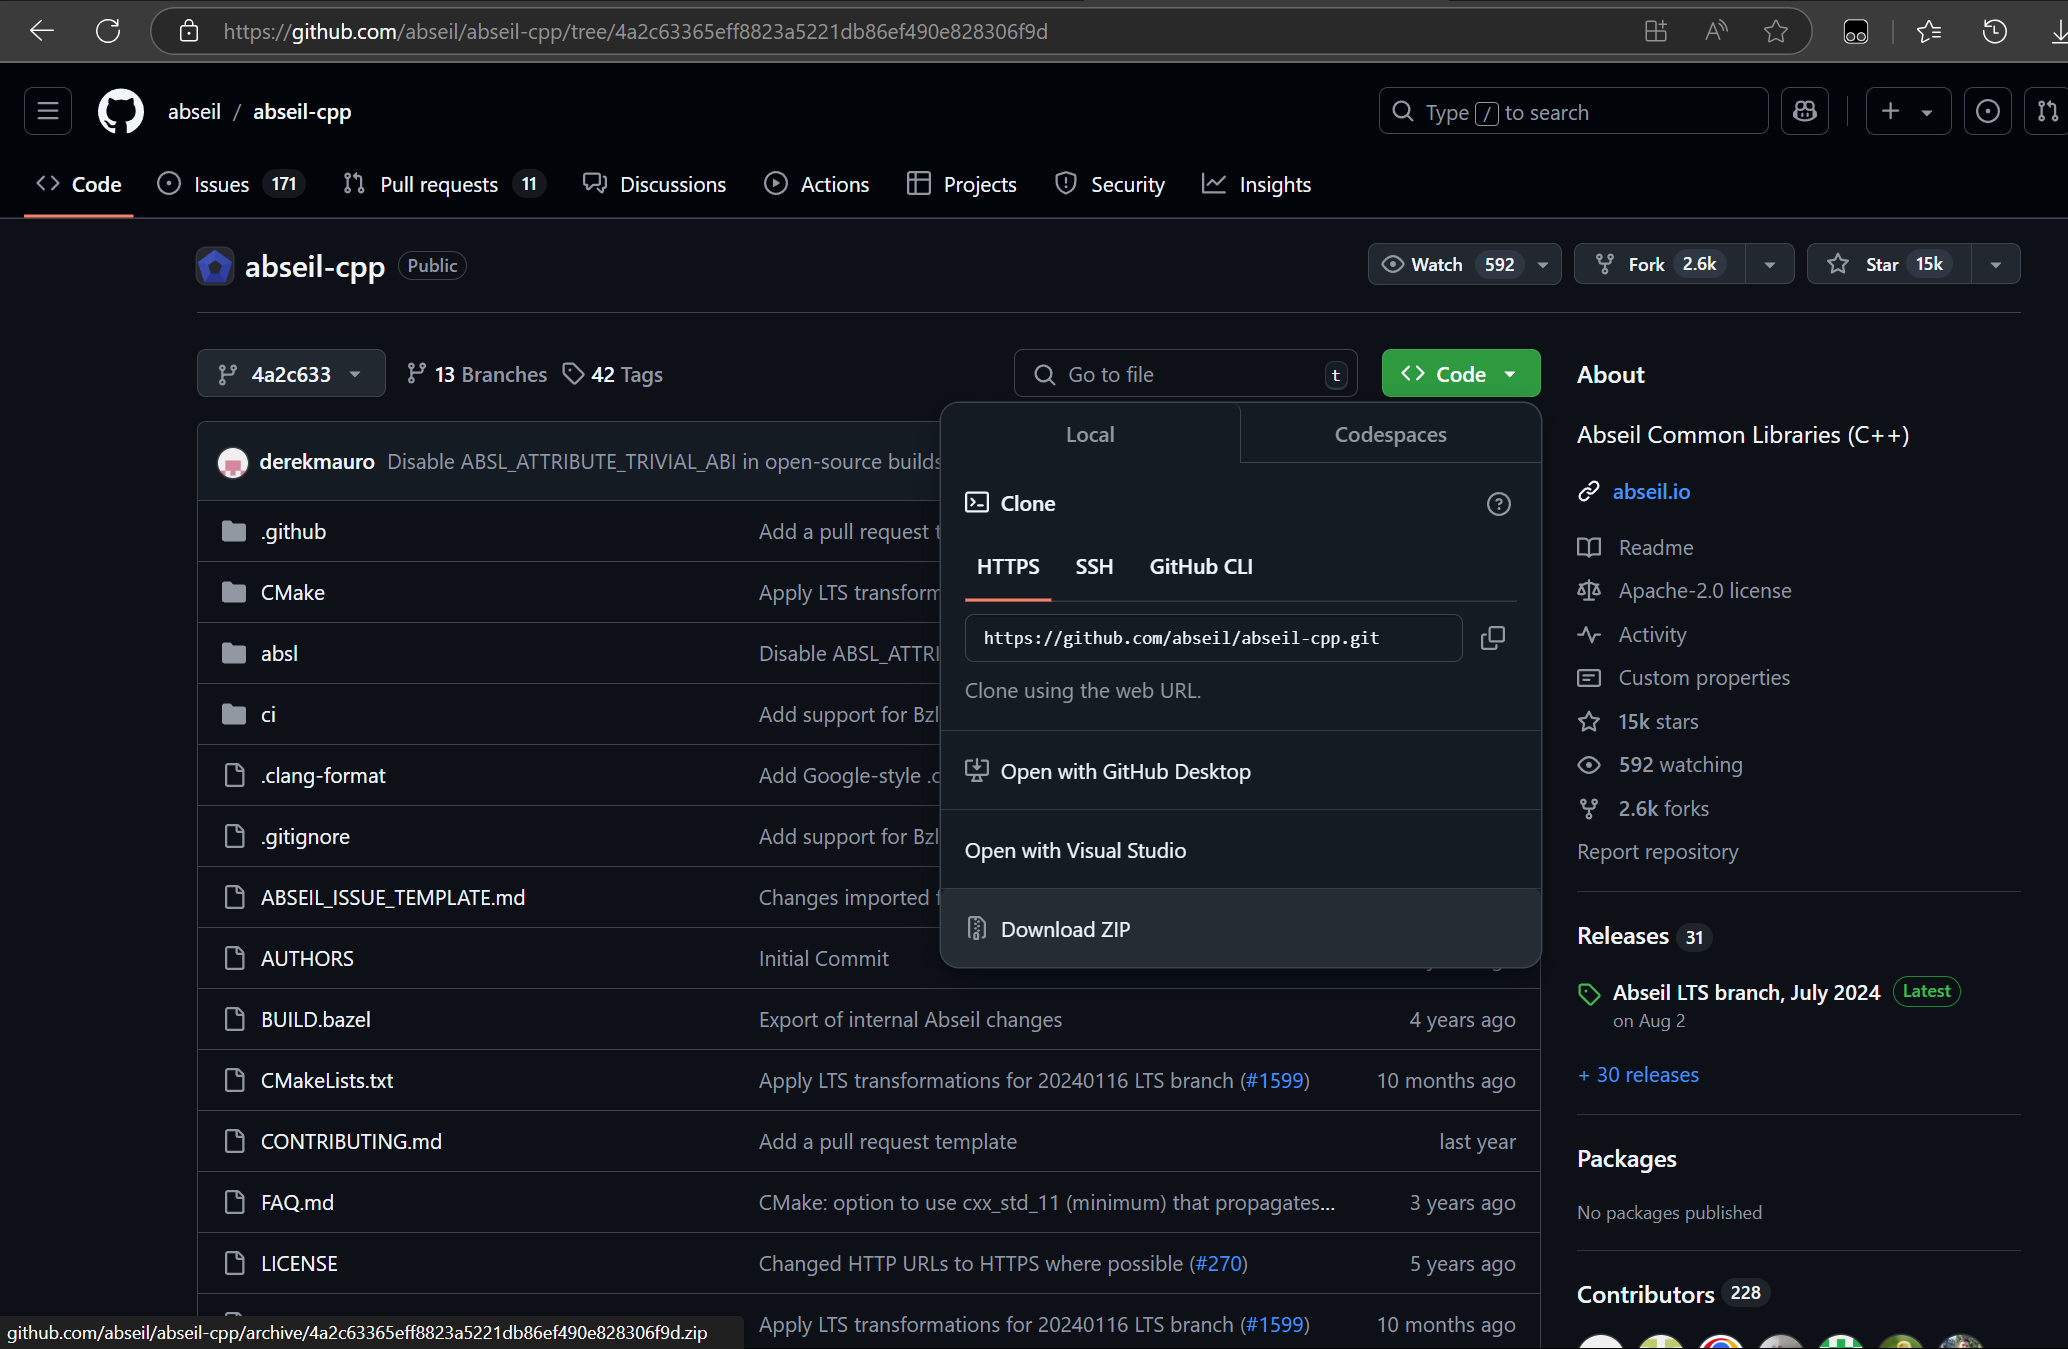Click browser refresh button
Screen dimensions: 2068x1349
click(x=108, y=31)
